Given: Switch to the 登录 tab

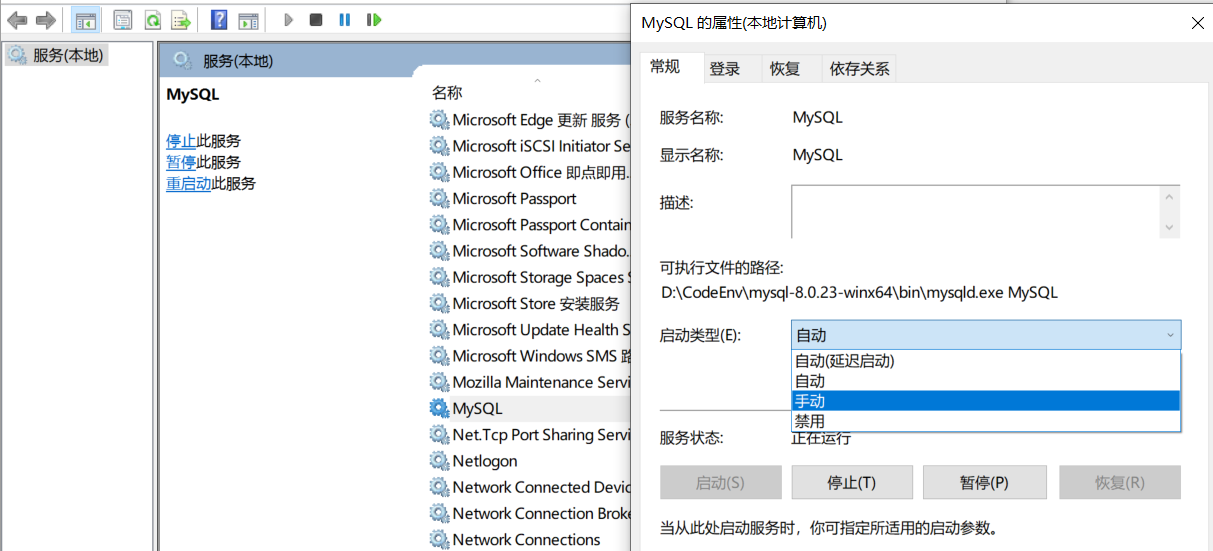Looking at the screenshot, I should coord(725,69).
